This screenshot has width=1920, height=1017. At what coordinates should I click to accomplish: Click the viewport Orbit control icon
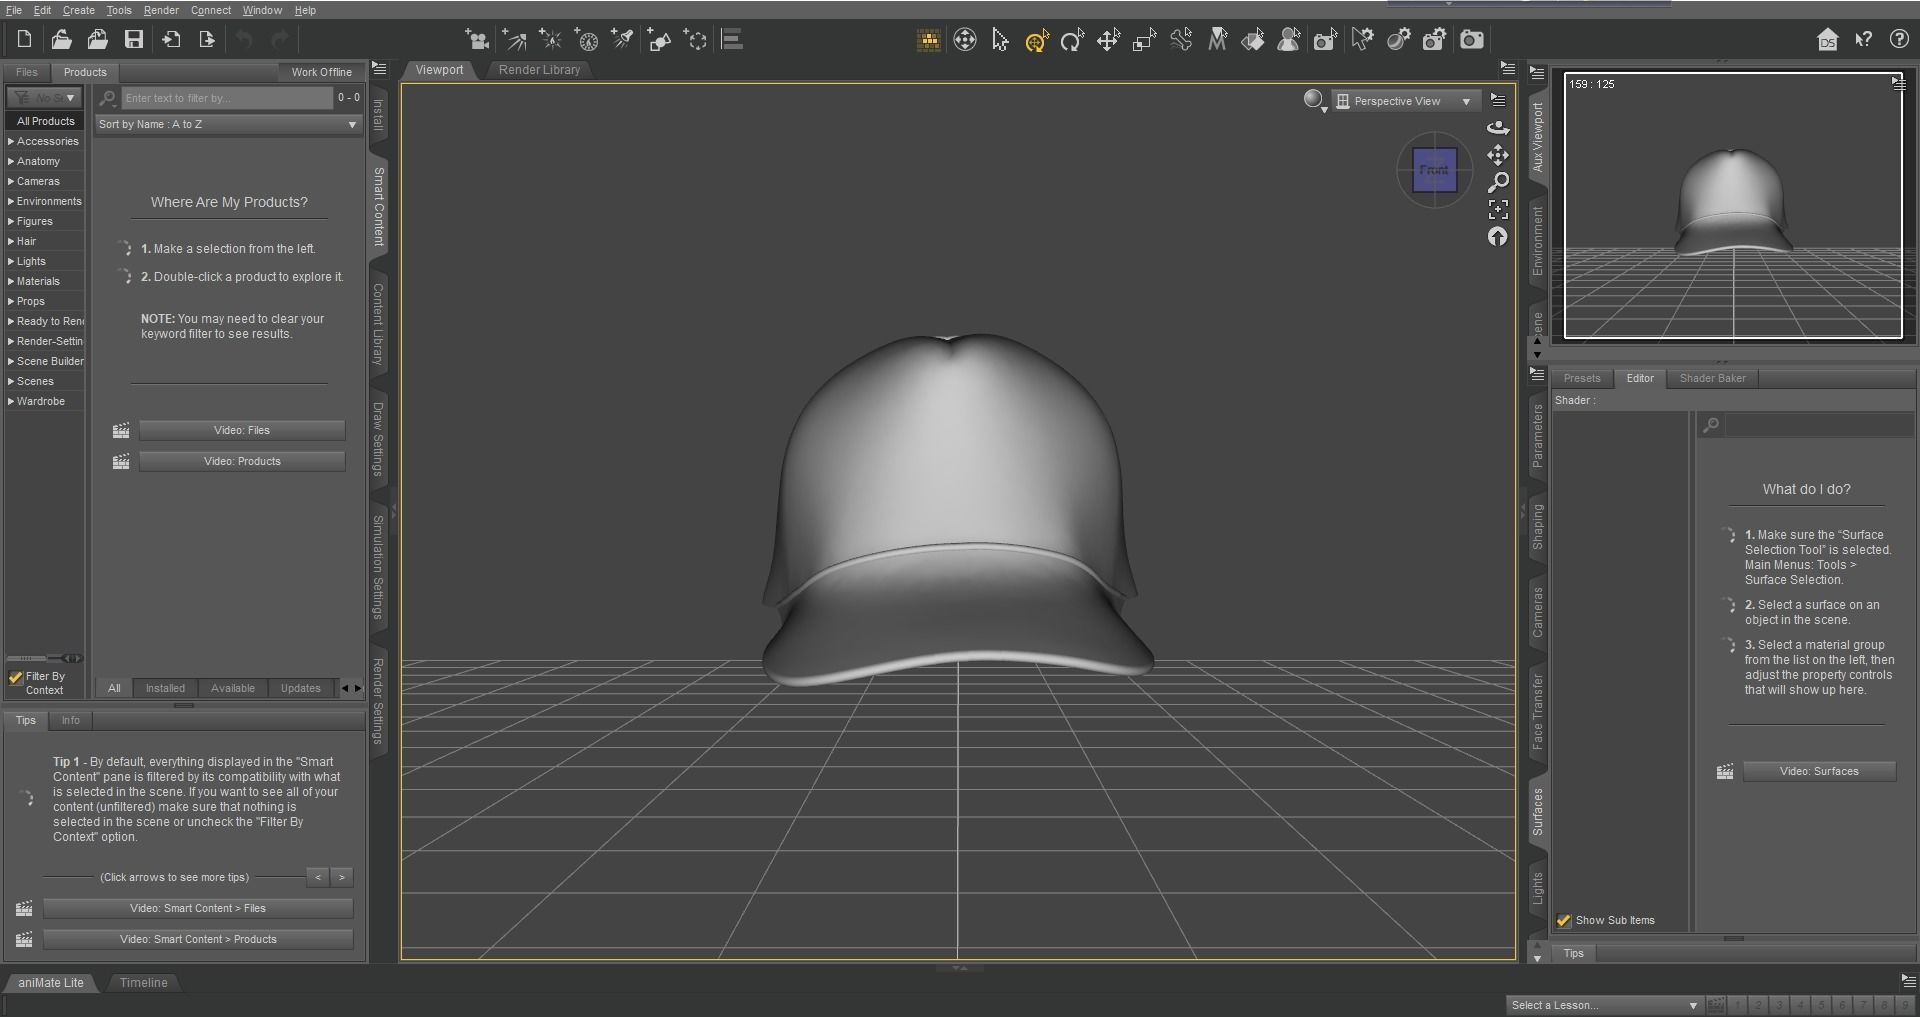pyautogui.click(x=1498, y=128)
